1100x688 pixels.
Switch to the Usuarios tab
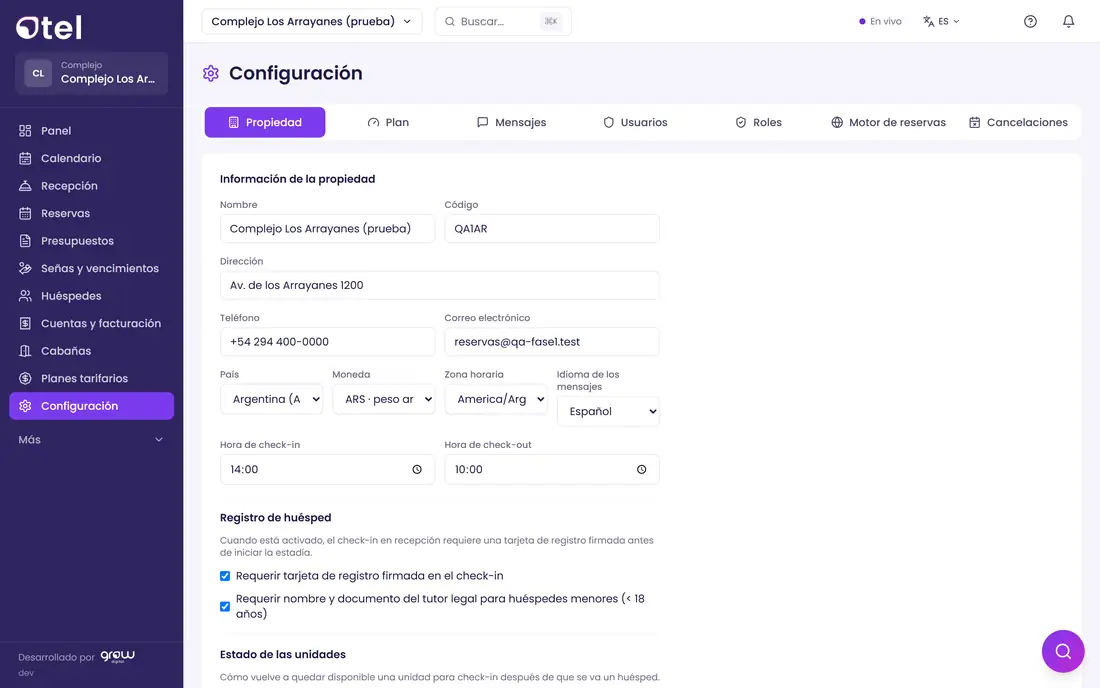[635, 122]
